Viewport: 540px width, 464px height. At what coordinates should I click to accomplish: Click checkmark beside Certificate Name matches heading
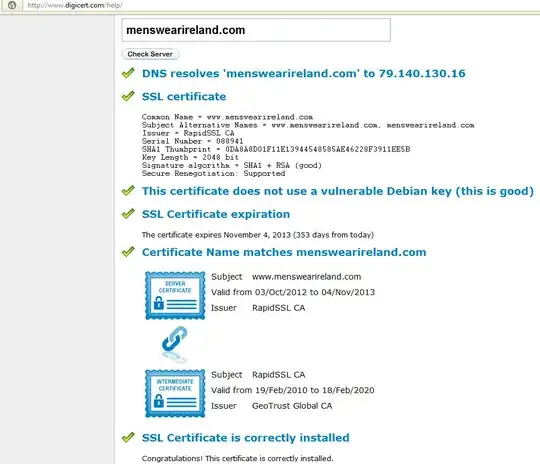(x=128, y=252)
